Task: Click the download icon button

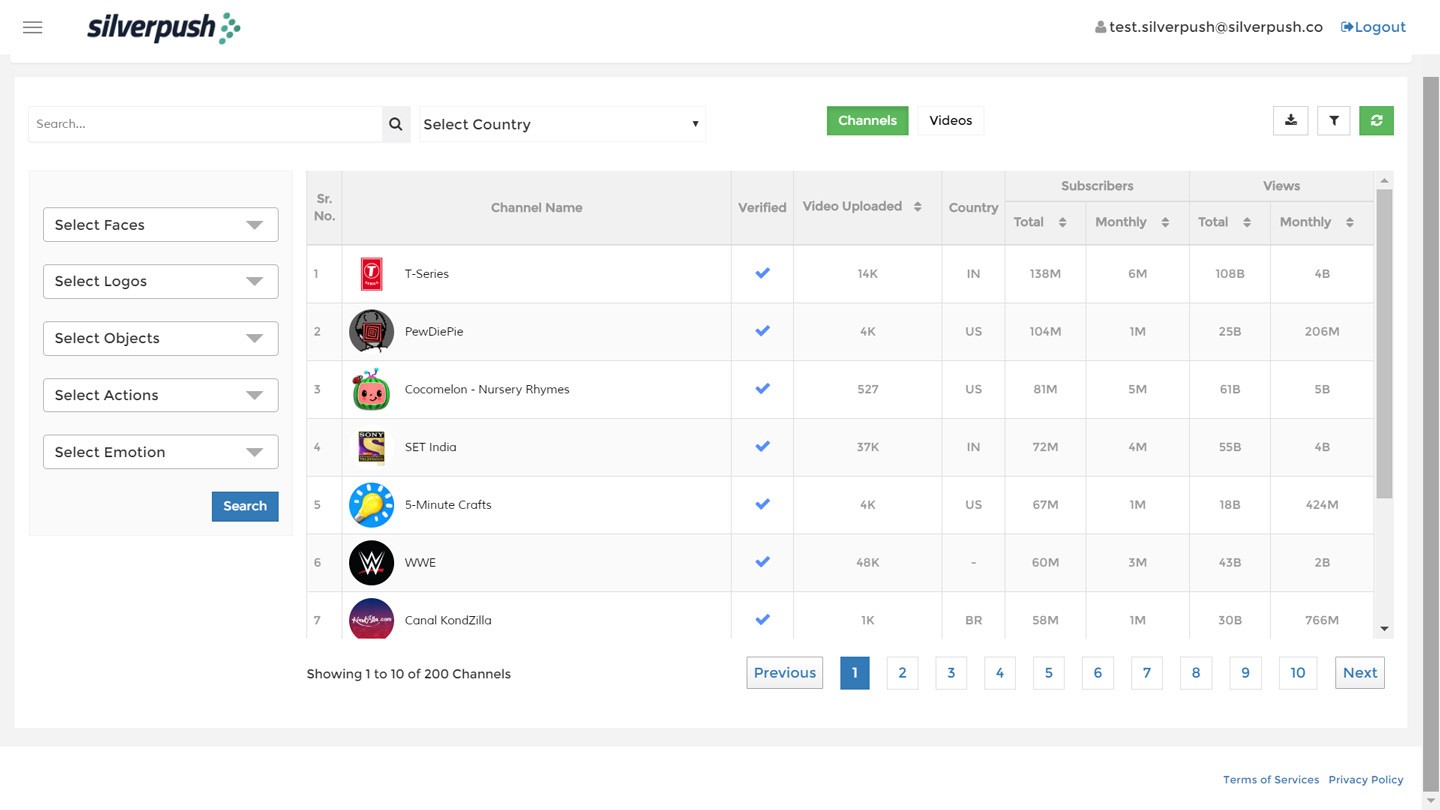Action: 1290,121
